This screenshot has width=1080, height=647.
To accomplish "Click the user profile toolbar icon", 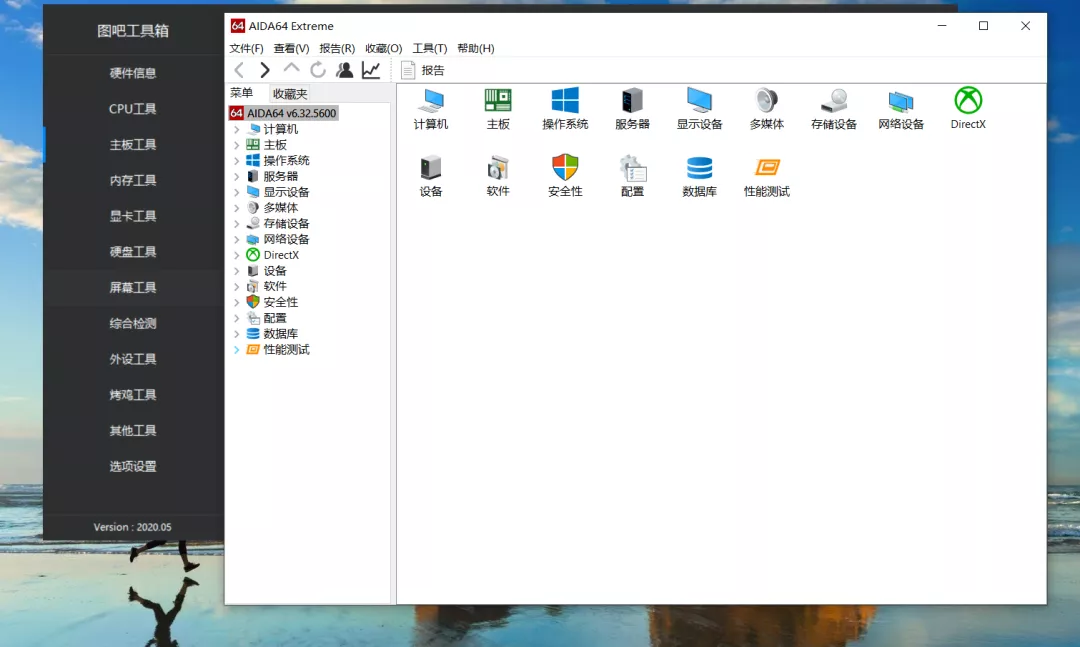I will coord(344,70).
